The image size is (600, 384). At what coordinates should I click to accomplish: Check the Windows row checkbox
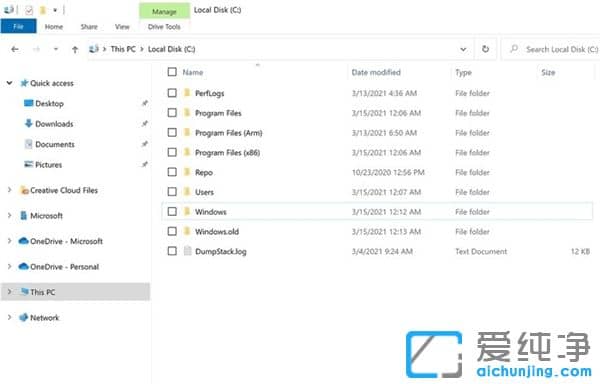click(x=172, y=212)
